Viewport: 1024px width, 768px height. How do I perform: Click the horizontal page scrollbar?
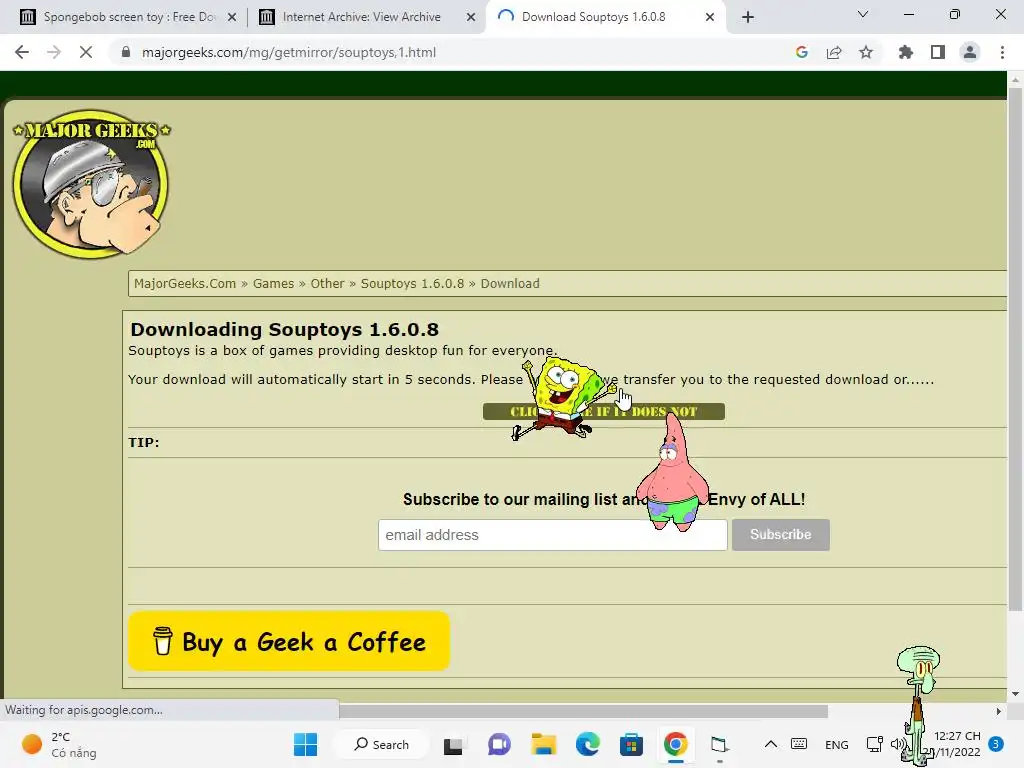pyautogui.click(x=583, y=711)
